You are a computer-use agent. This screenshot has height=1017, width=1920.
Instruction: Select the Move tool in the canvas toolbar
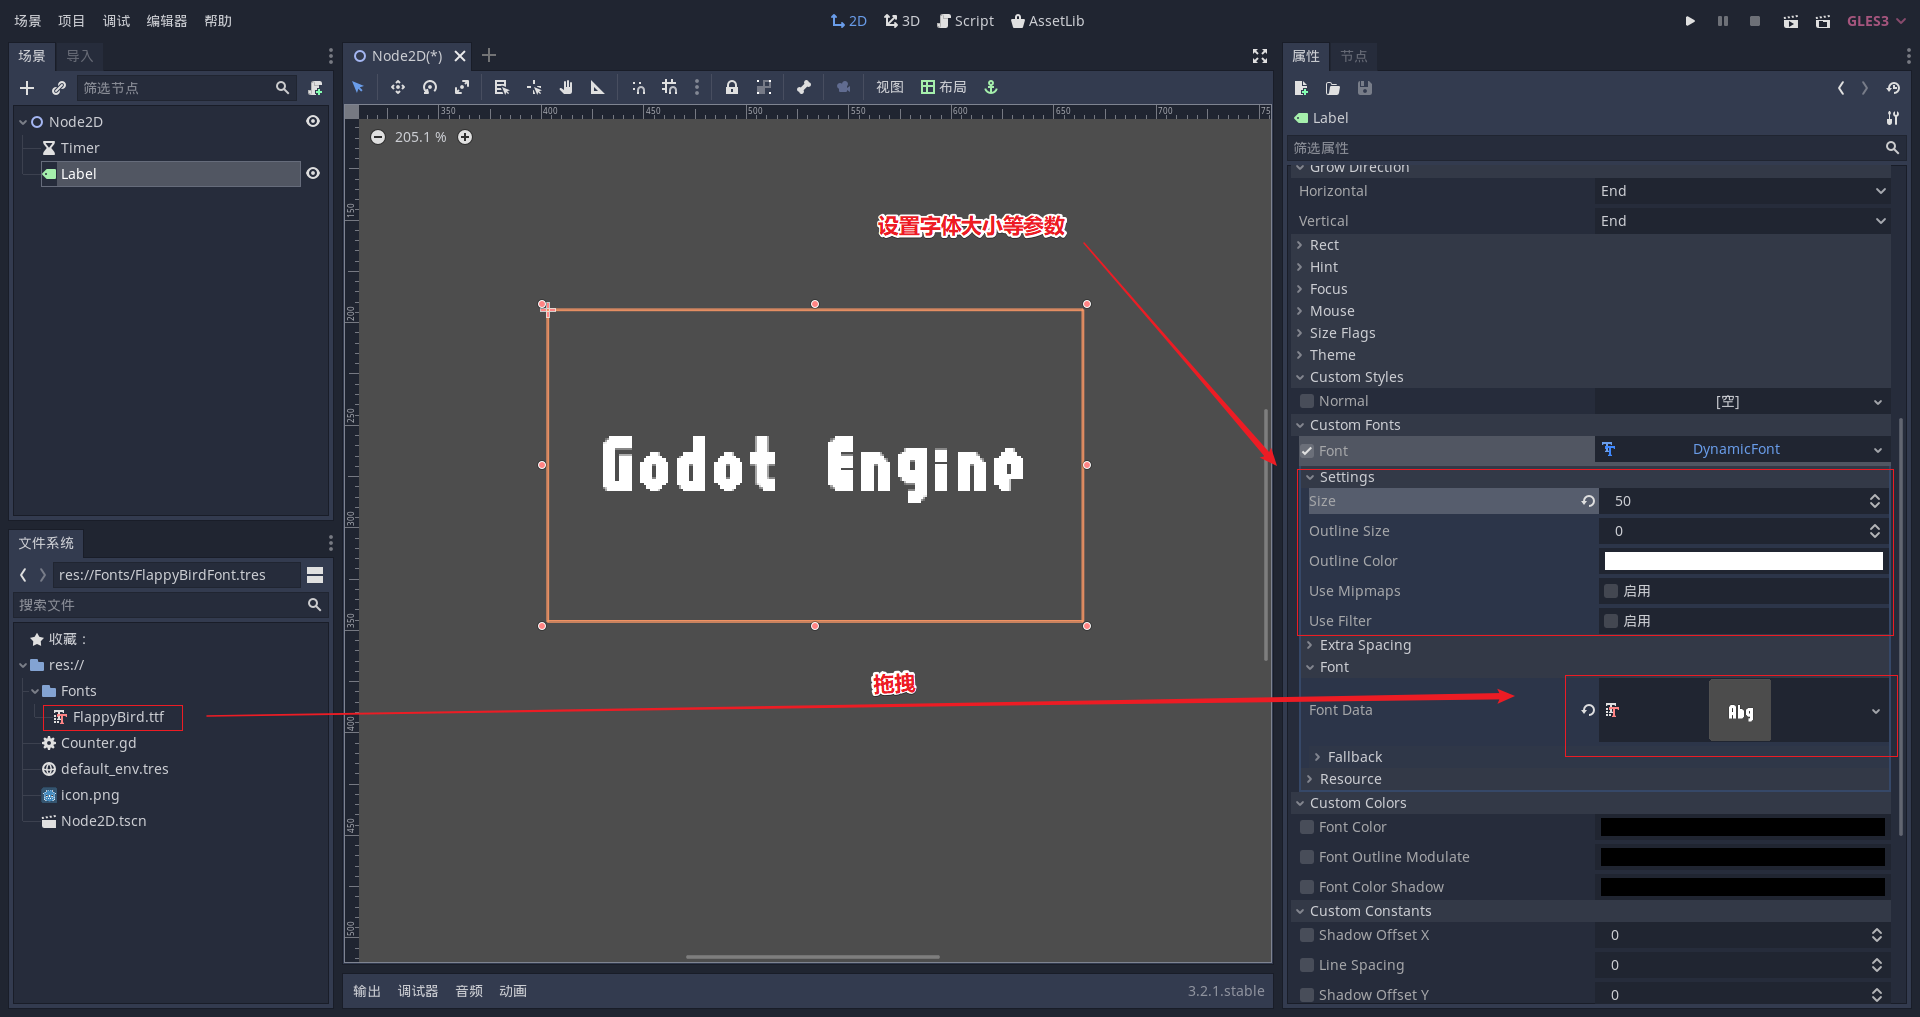click(x=398, y=87)
